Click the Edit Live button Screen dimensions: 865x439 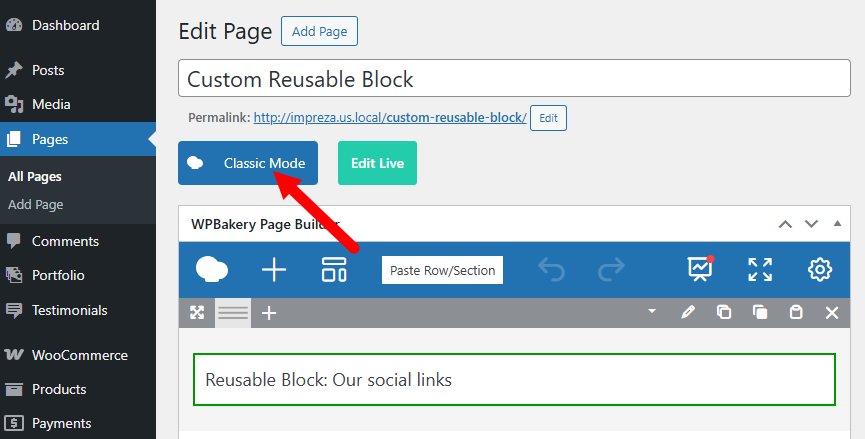[377, 163]
